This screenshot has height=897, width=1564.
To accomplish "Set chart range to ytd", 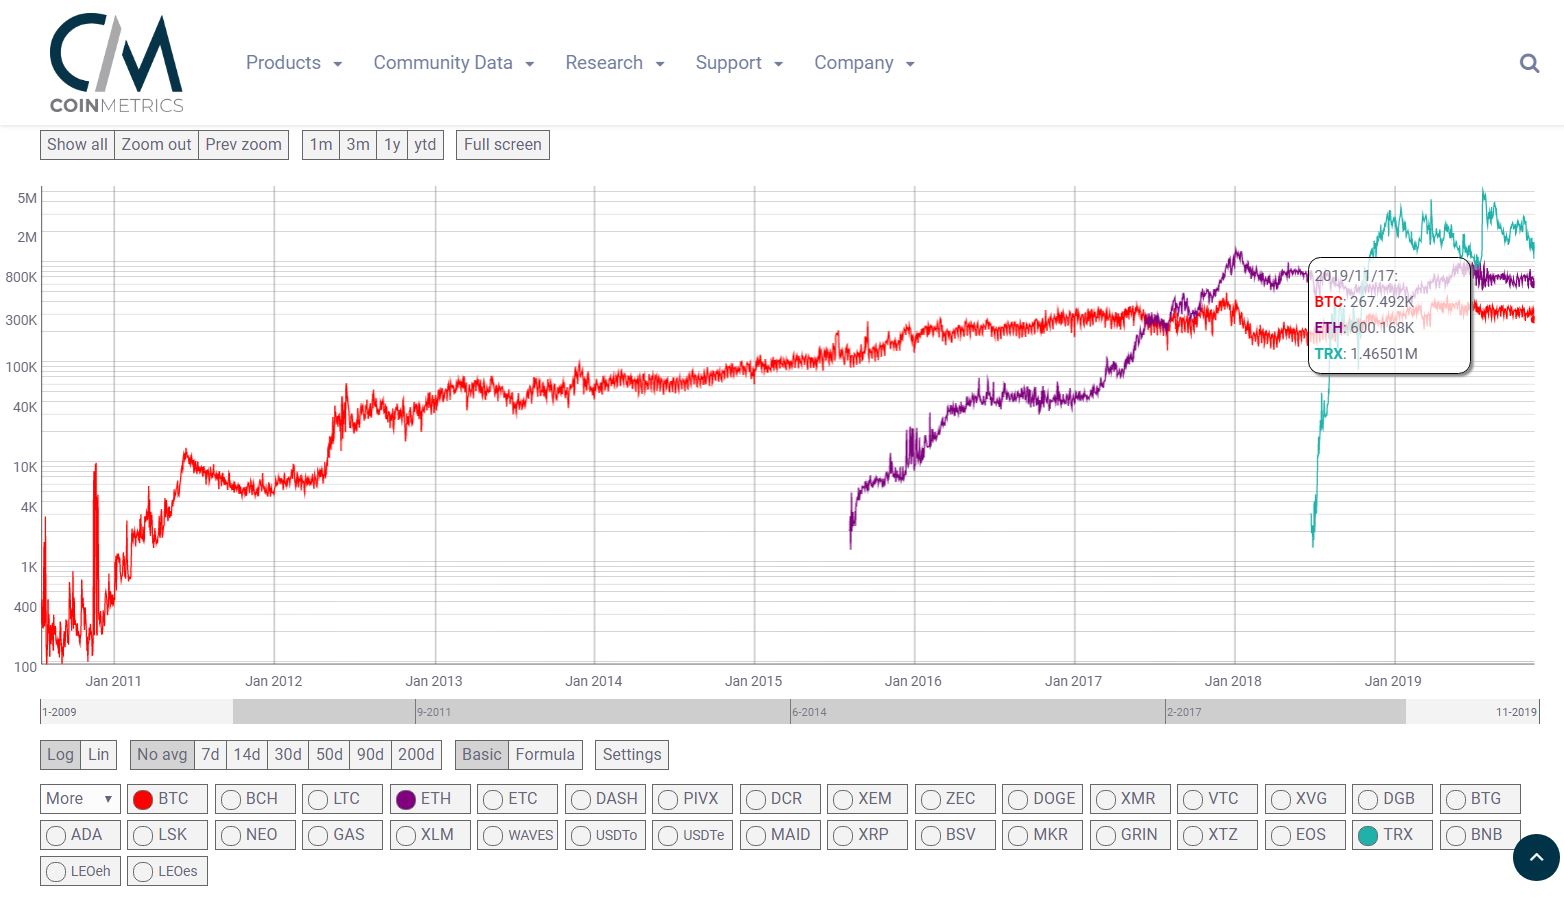I will [x=425, y=144].
